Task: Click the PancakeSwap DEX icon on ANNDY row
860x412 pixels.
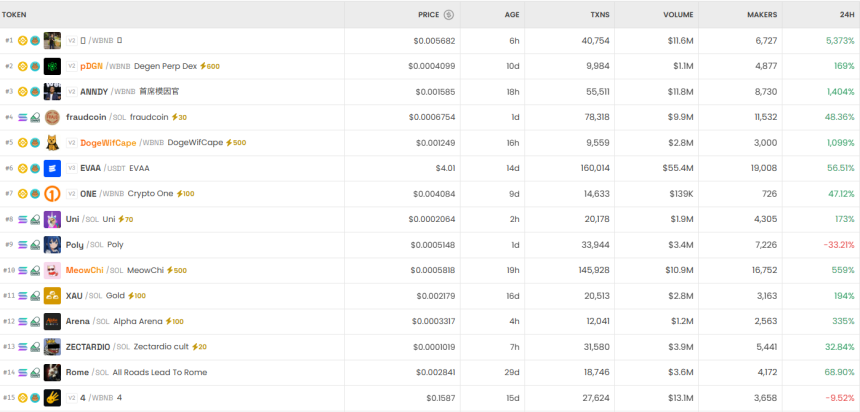Action: click(x=35, y=92)
